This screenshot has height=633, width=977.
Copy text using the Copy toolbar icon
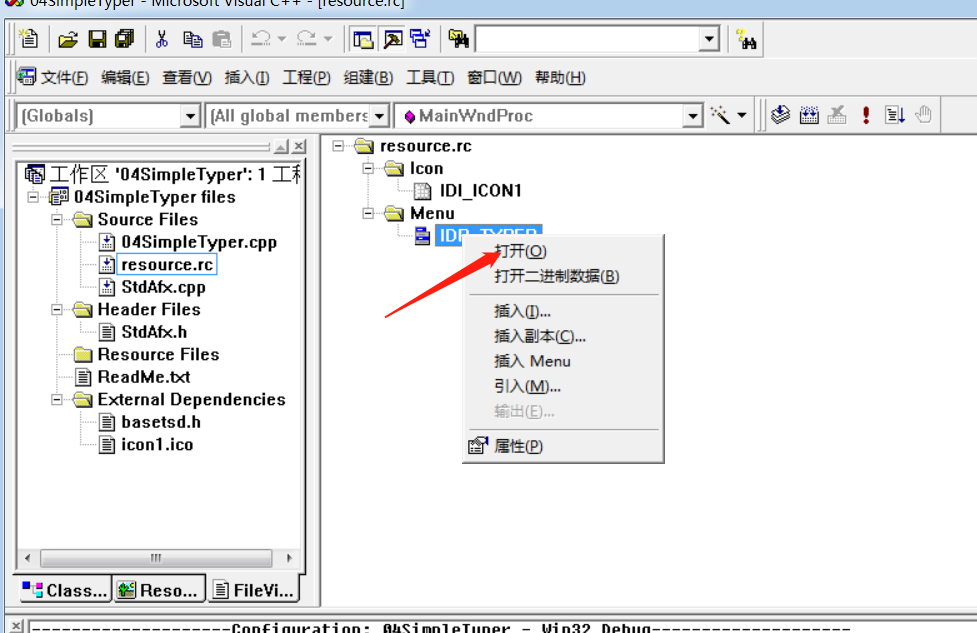[x=191, y=38]
